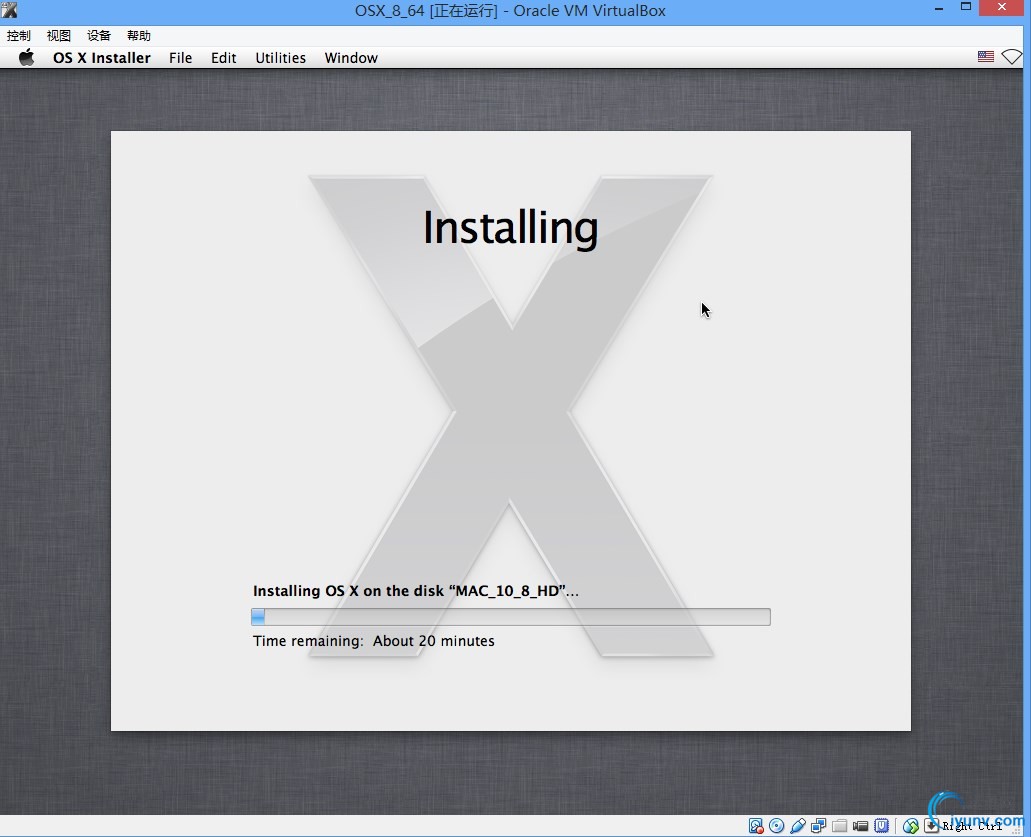Screen dimensions: 1031x837
Task: Click the "Installing OS X on the disk" status text
Action: tap(416, 590)
